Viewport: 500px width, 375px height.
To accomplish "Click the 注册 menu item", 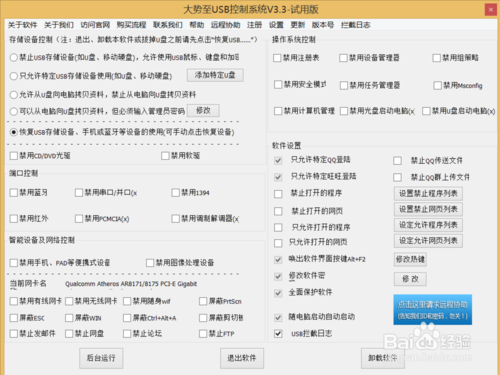I will pyautogui.click(x=254, y=25).
